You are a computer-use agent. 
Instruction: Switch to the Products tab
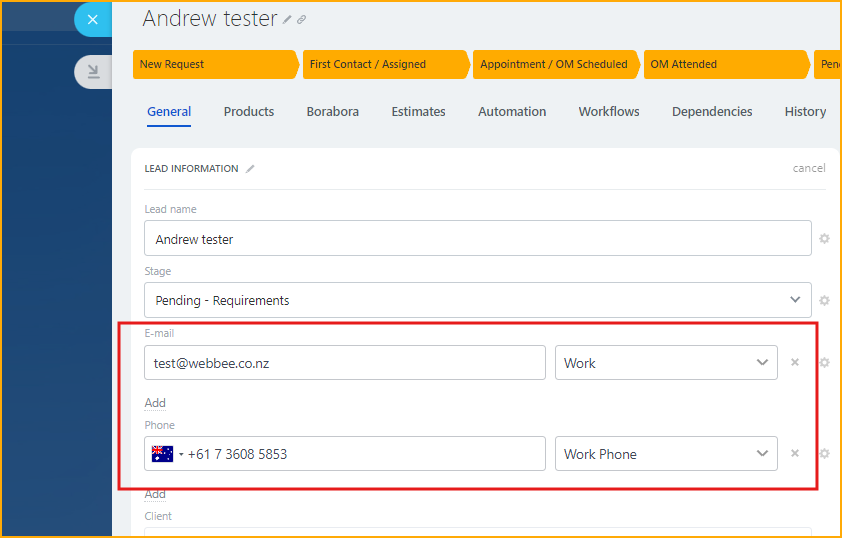coord(249,112)
